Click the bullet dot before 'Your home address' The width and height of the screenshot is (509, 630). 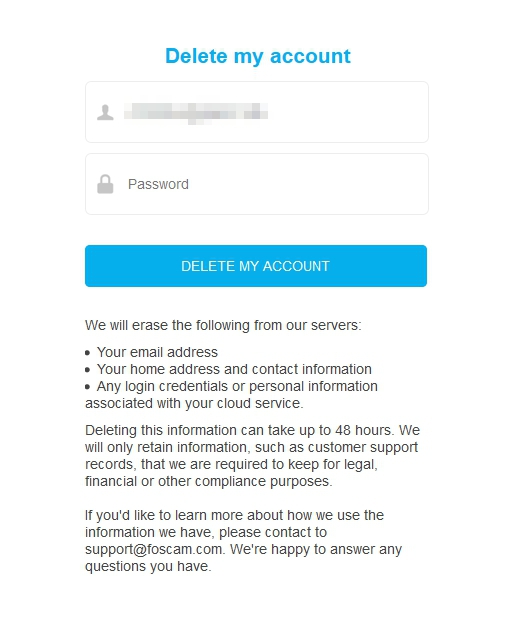(88, 370)
